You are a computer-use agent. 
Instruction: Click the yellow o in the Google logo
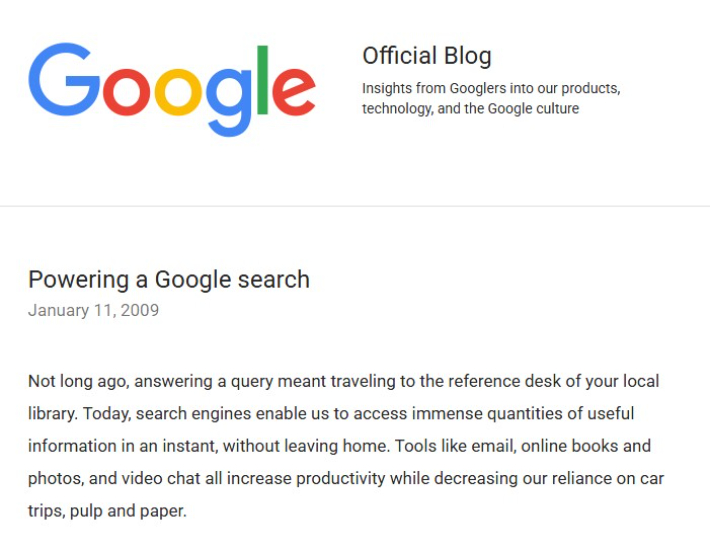tap(178, 92)
